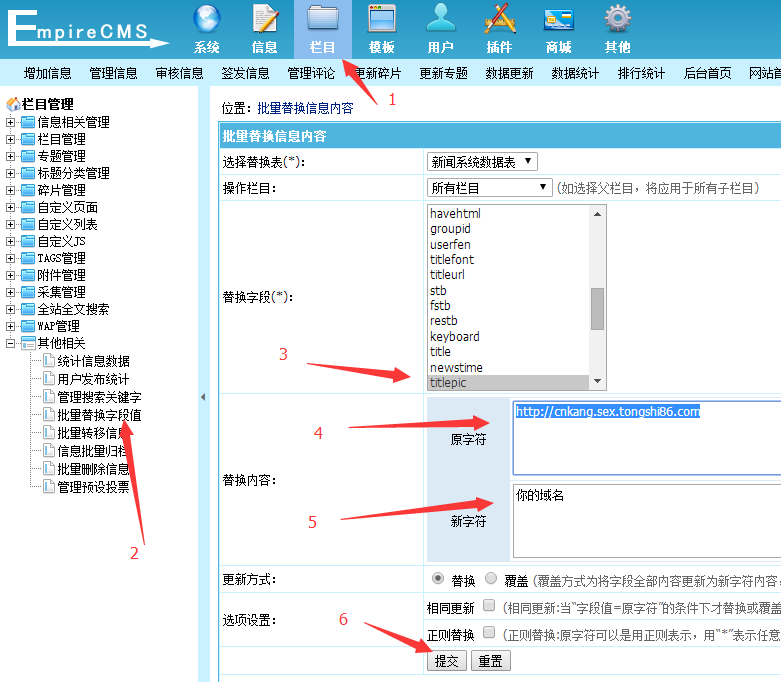
Task: Select titleurl in the field list
Action: pos(509,274)
